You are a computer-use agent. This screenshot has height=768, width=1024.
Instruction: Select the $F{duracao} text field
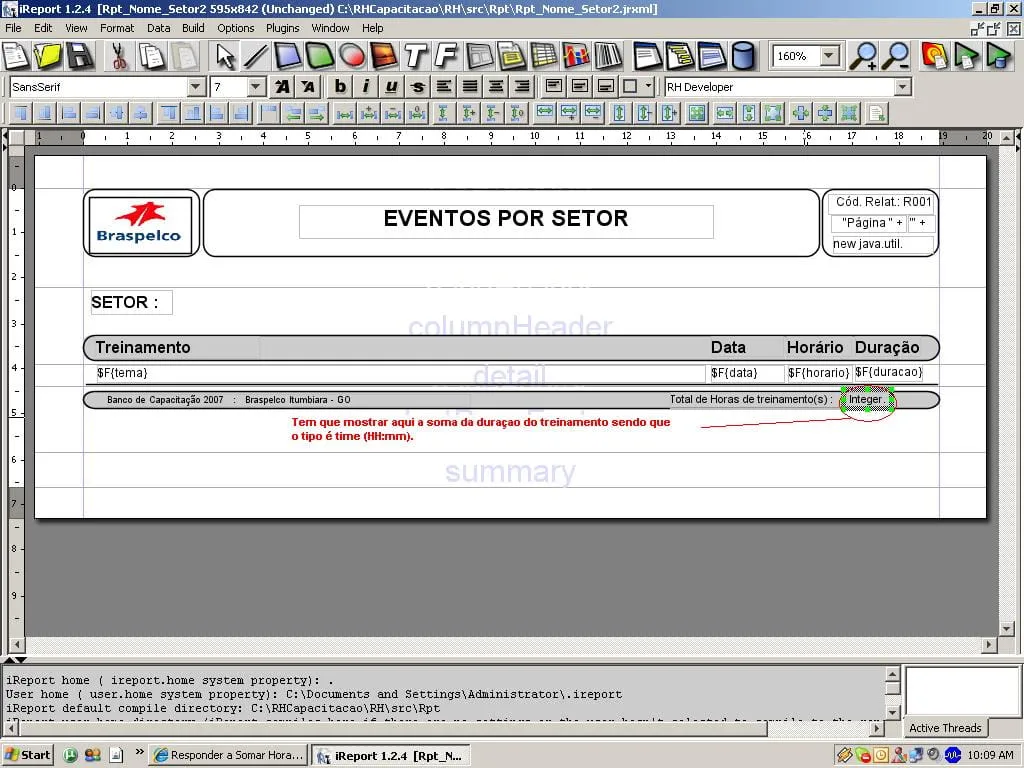tap(889, 372)
